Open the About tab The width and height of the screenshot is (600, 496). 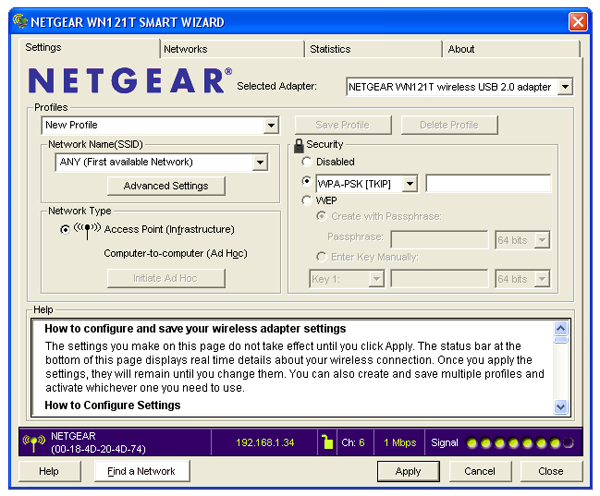(x=511, y=49)
